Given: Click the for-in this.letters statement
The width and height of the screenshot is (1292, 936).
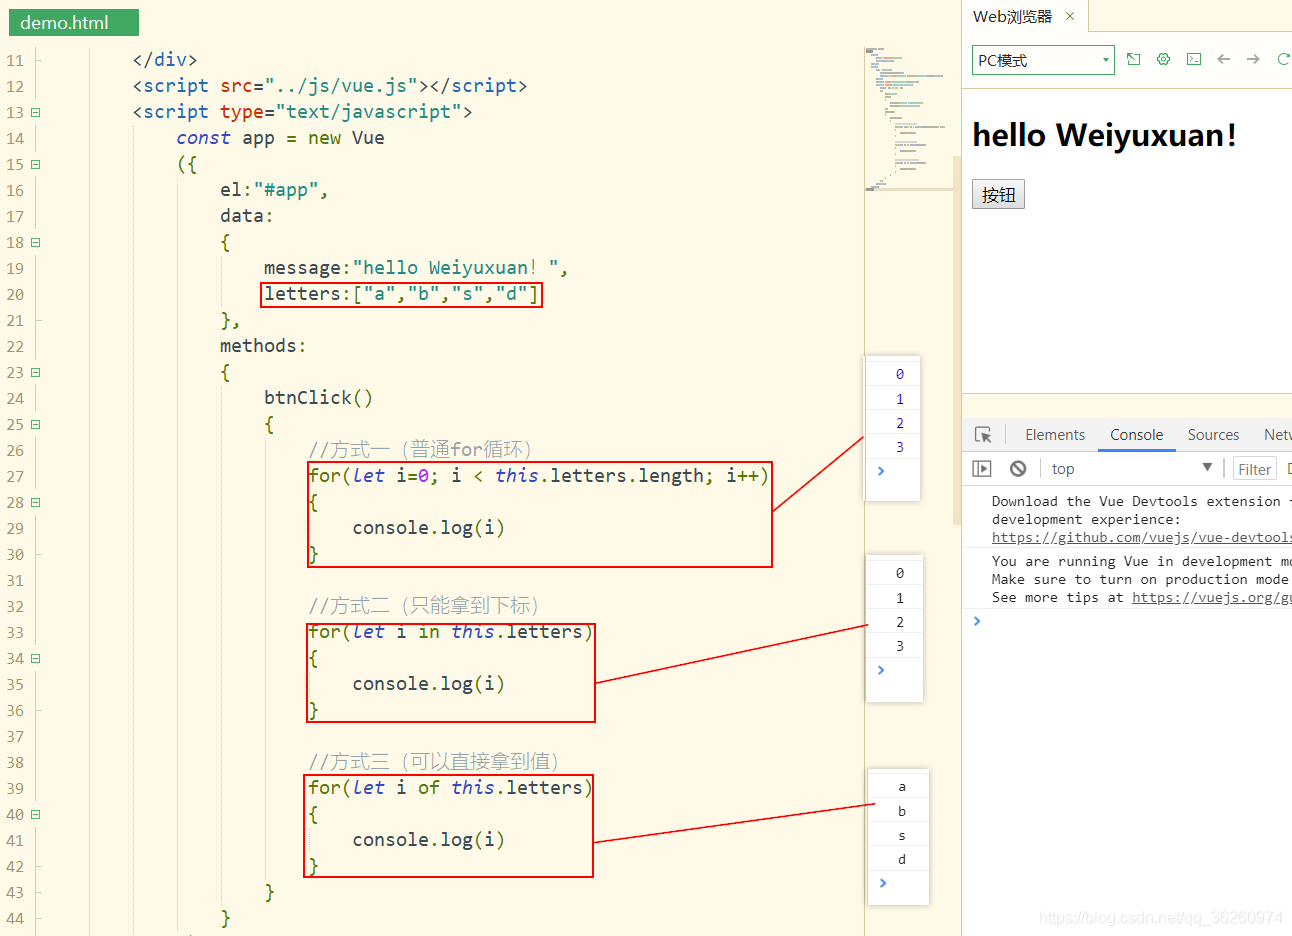Looking at the screenshot, I should 450,632.
